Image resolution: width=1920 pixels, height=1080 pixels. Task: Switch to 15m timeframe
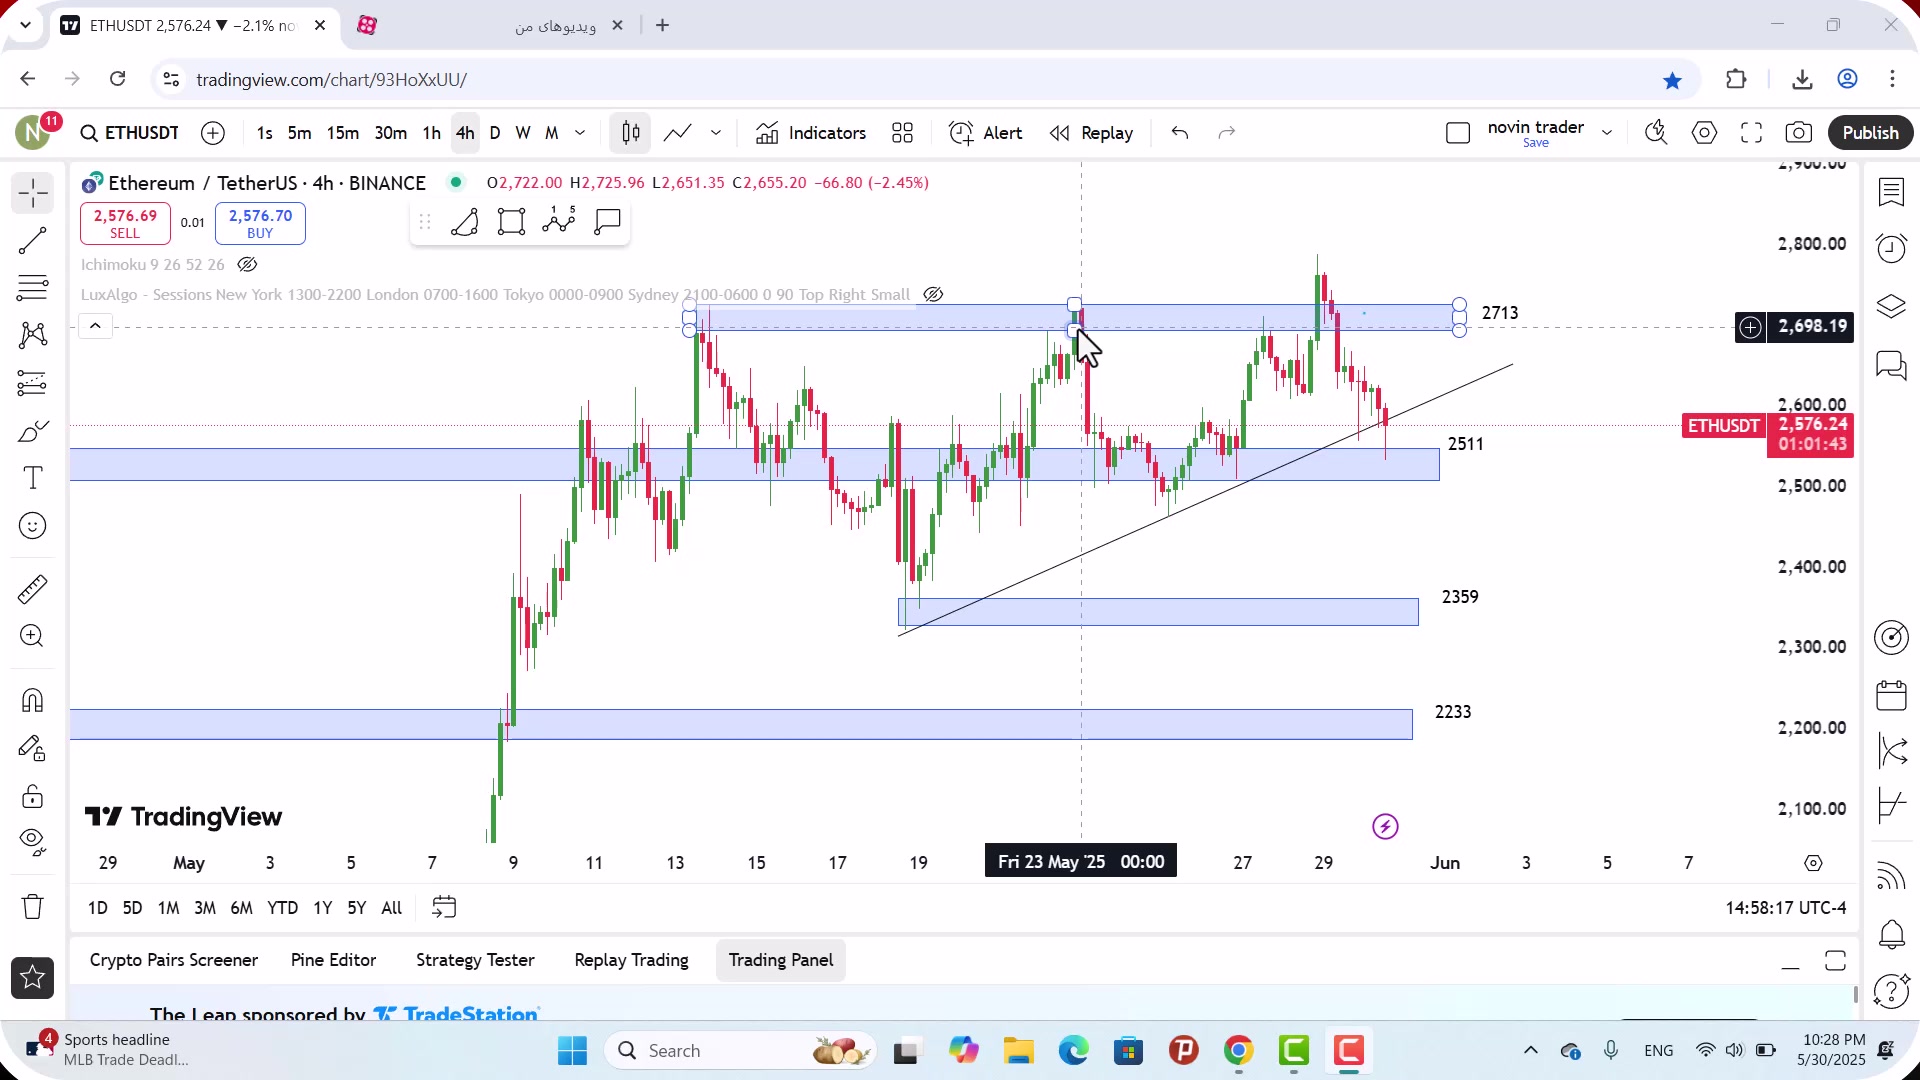tap(342, 133)
